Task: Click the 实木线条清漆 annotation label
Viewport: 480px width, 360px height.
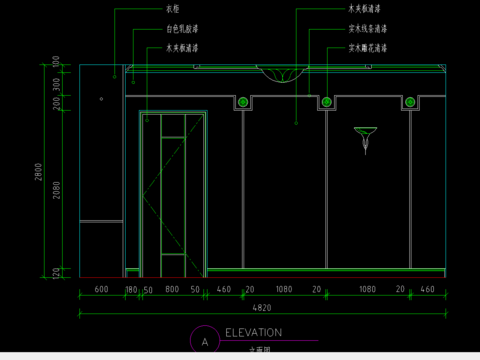Action: (x=368, y=29)
